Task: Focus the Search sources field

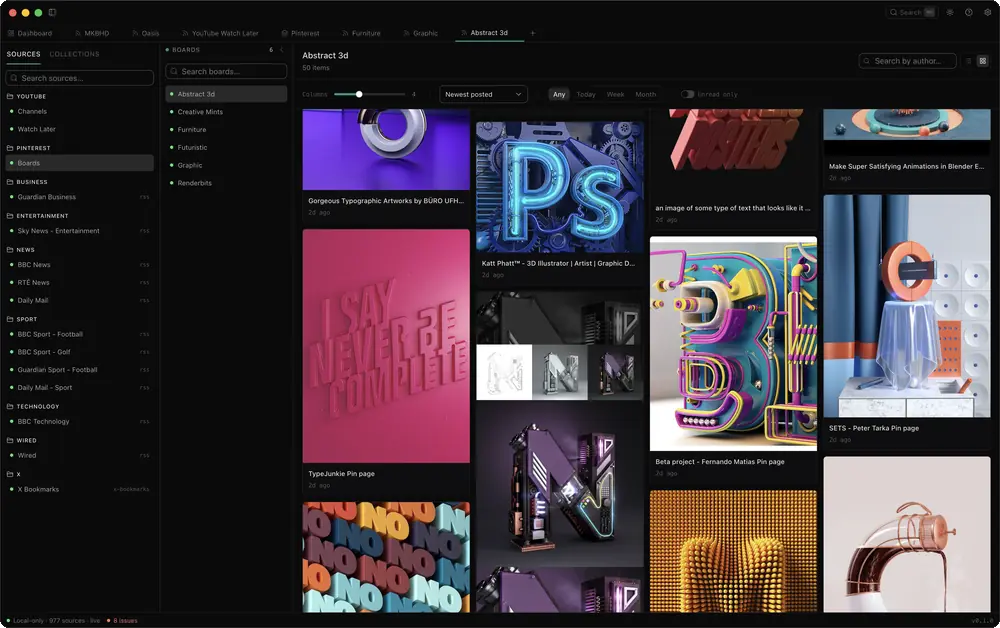Action: [x=80, y=78]
